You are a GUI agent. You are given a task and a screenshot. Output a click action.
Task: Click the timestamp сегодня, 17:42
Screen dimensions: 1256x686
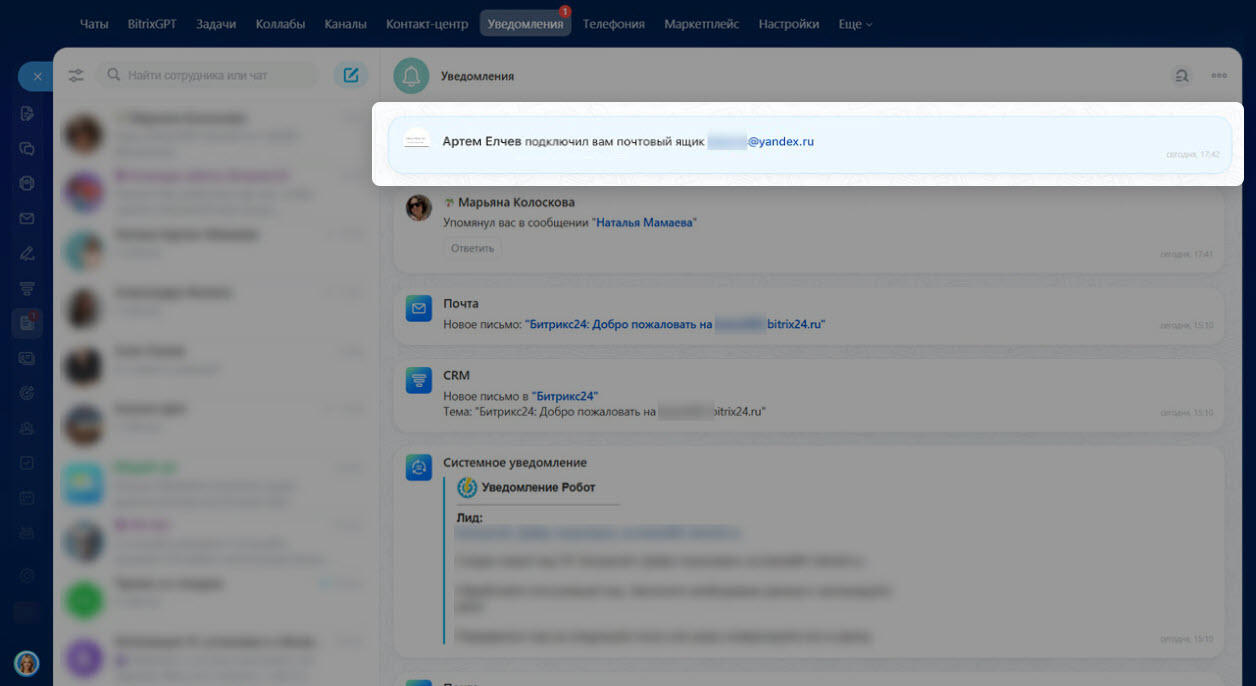[1193, 155]
